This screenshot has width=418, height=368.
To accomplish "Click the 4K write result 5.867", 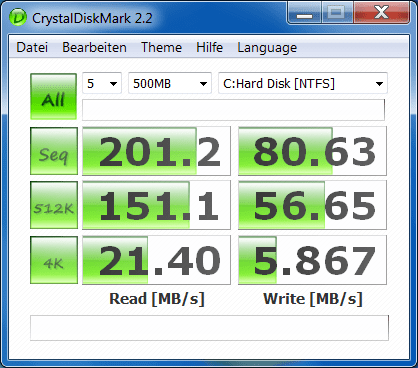I will pos(312,260).
